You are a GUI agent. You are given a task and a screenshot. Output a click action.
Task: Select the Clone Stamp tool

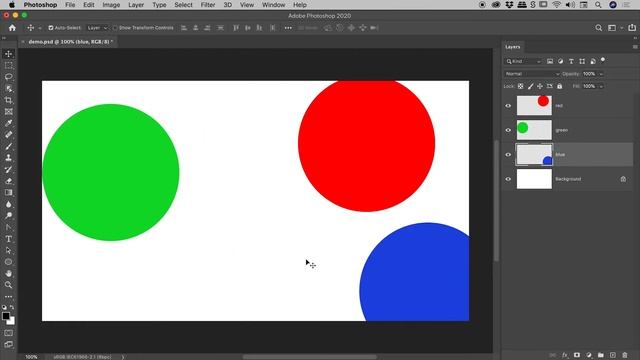(x=9, y=158)
